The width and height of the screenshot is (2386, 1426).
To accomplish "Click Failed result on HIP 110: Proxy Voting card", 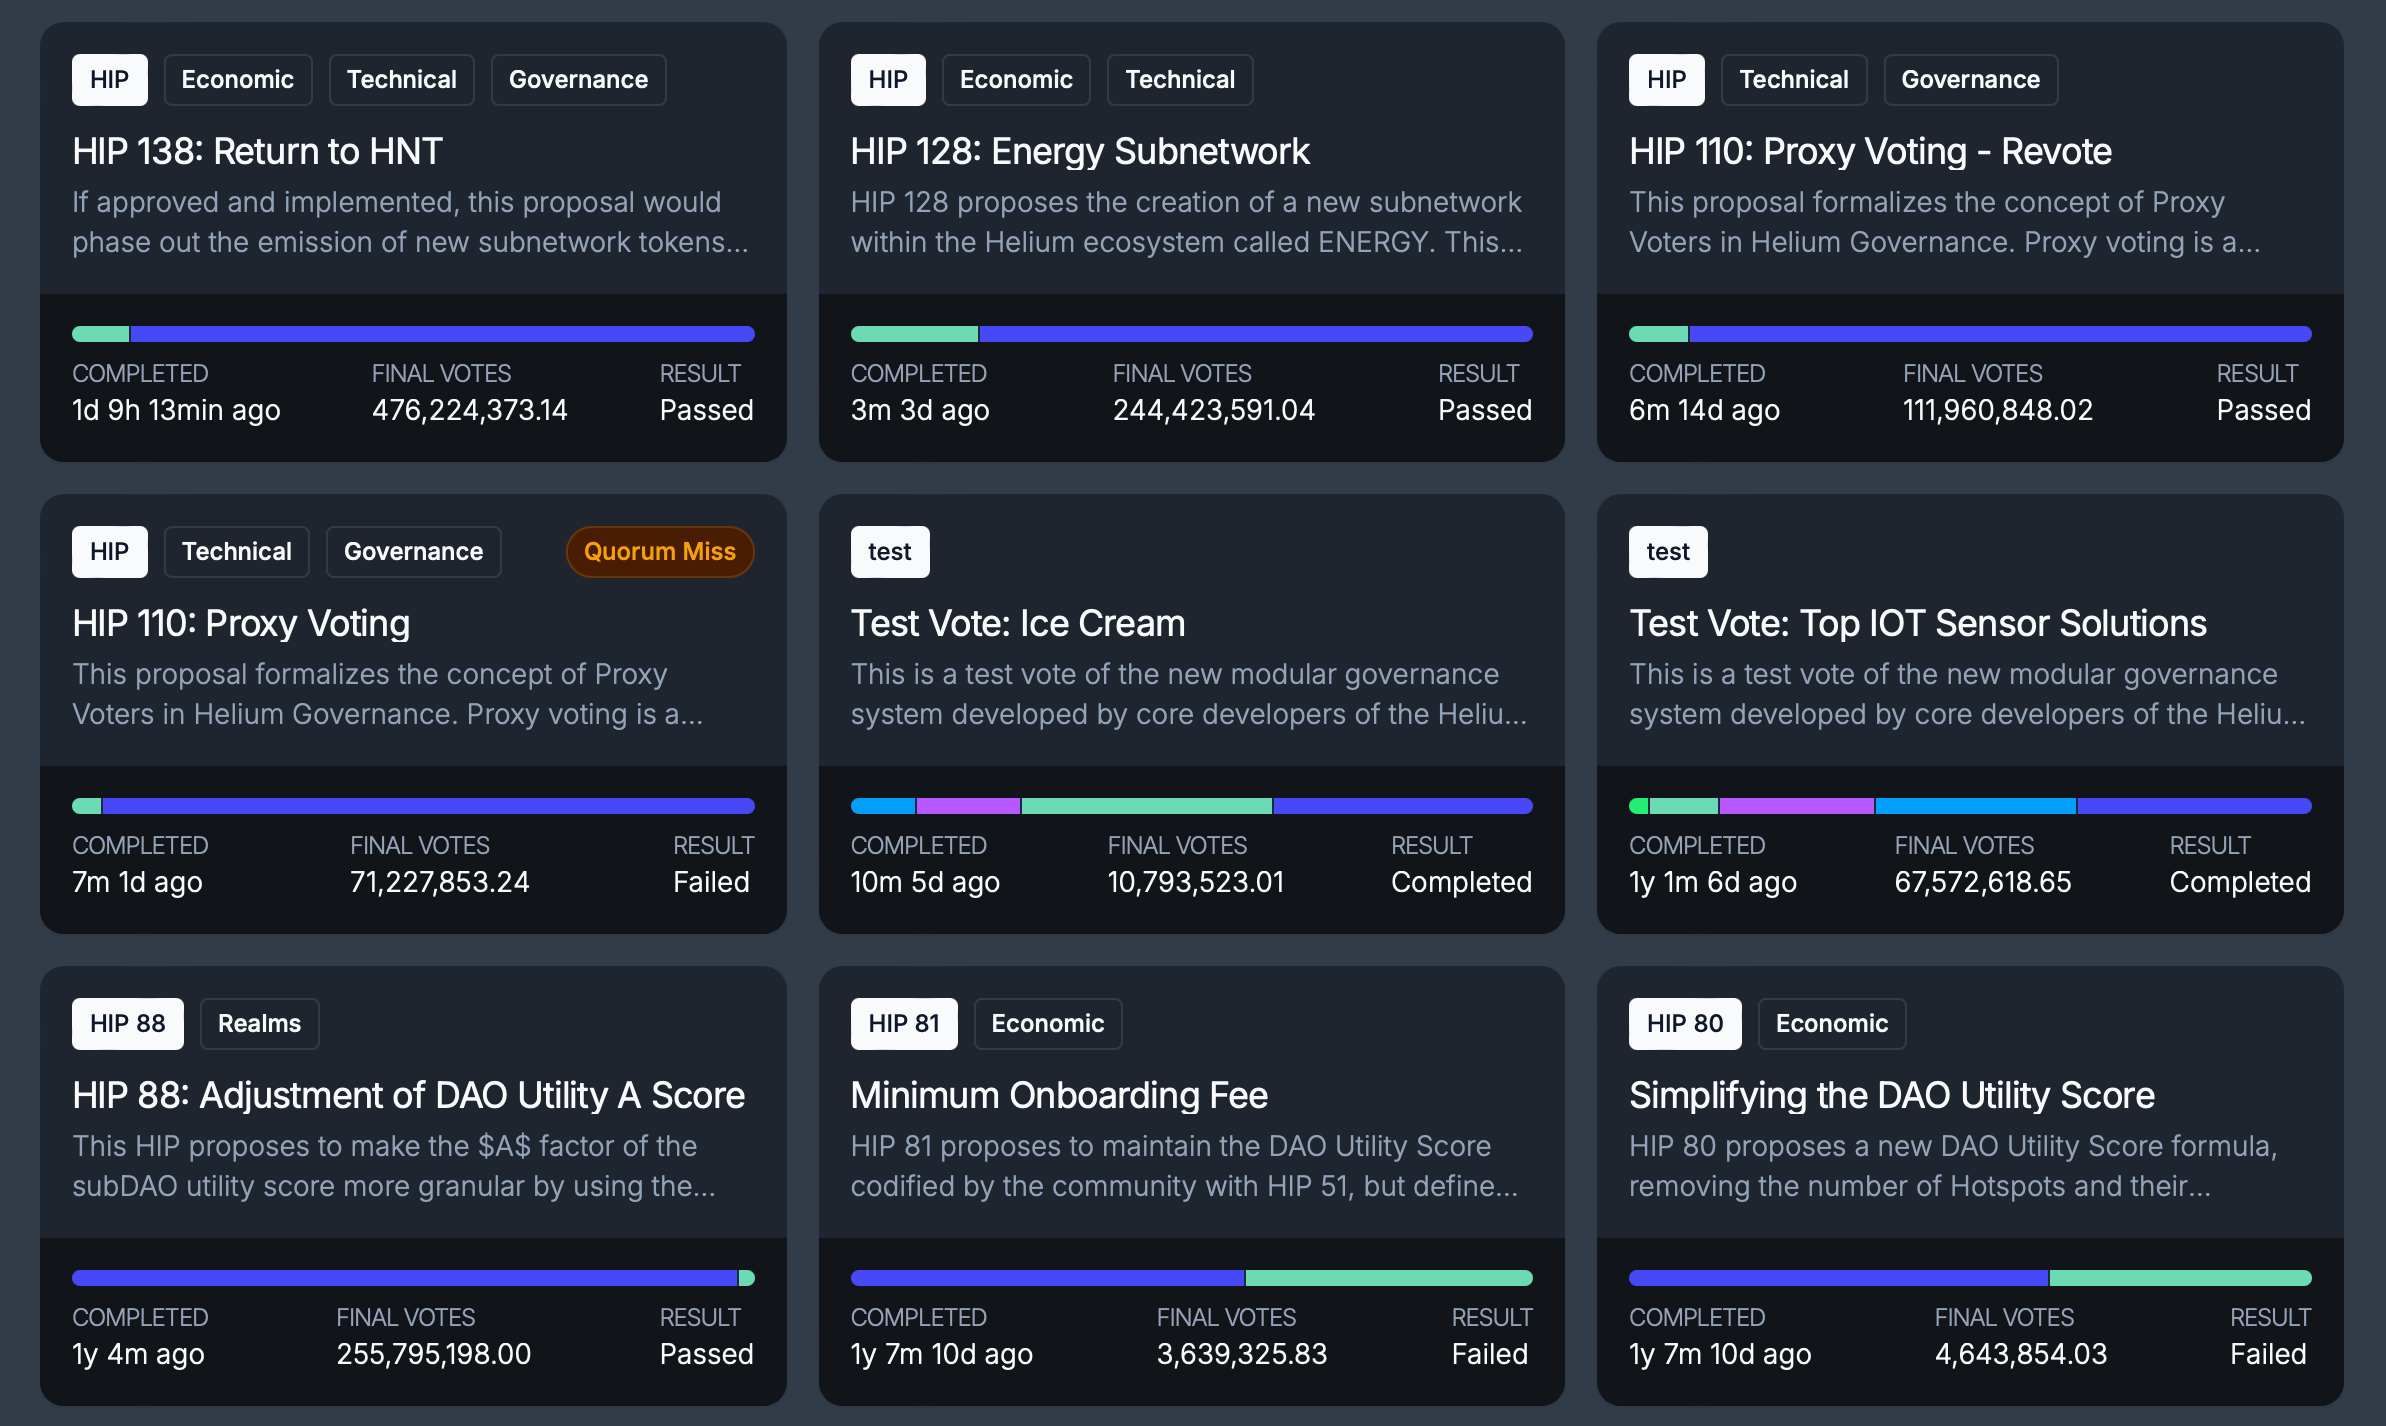I will tap(711, 882).
